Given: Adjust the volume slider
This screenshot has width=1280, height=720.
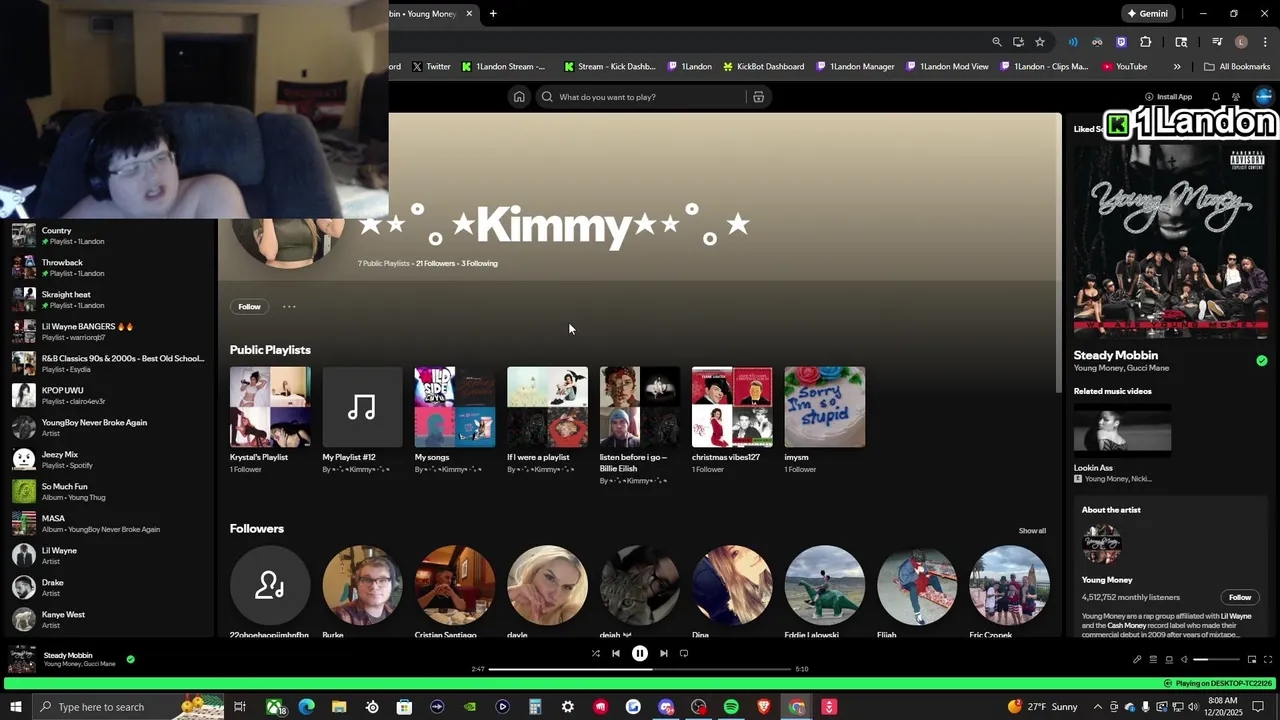Looking at the screenshot, I should point(1215,659).
